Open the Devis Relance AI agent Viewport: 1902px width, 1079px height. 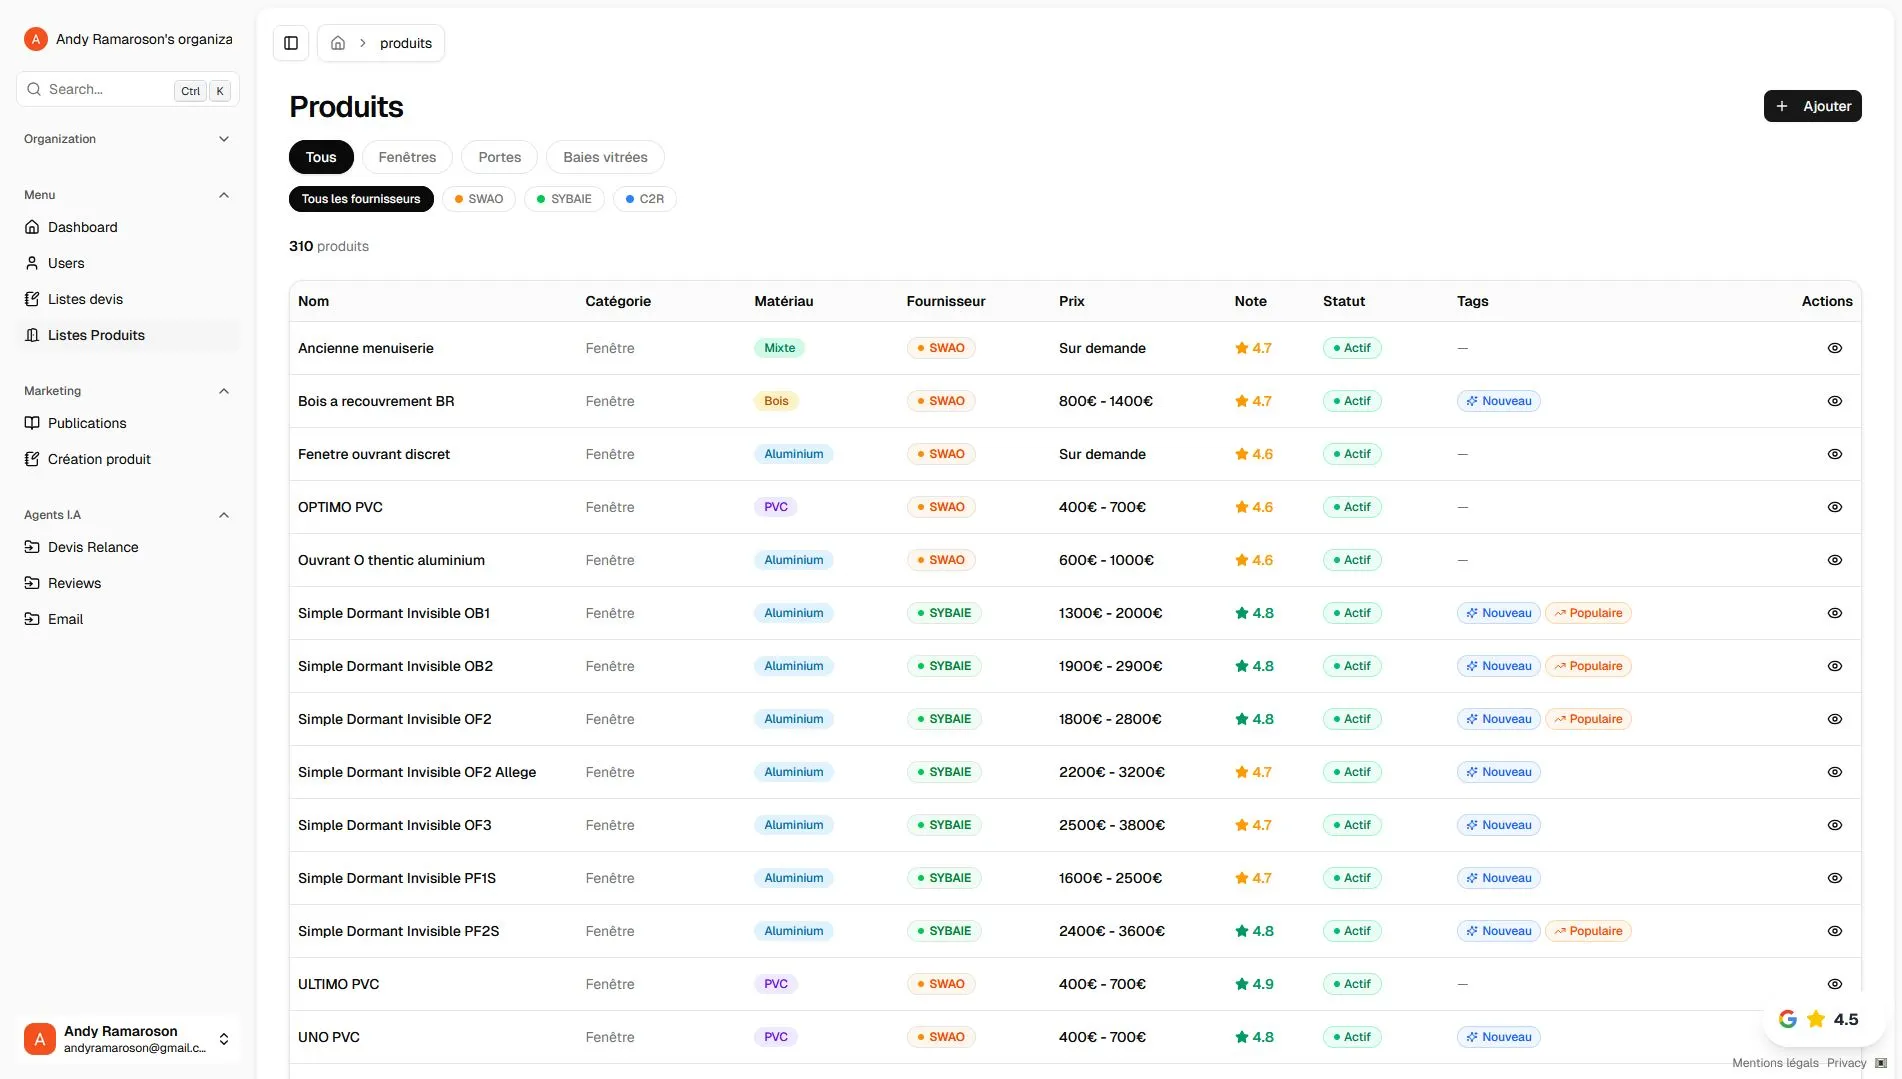click(x=93, y=547)
